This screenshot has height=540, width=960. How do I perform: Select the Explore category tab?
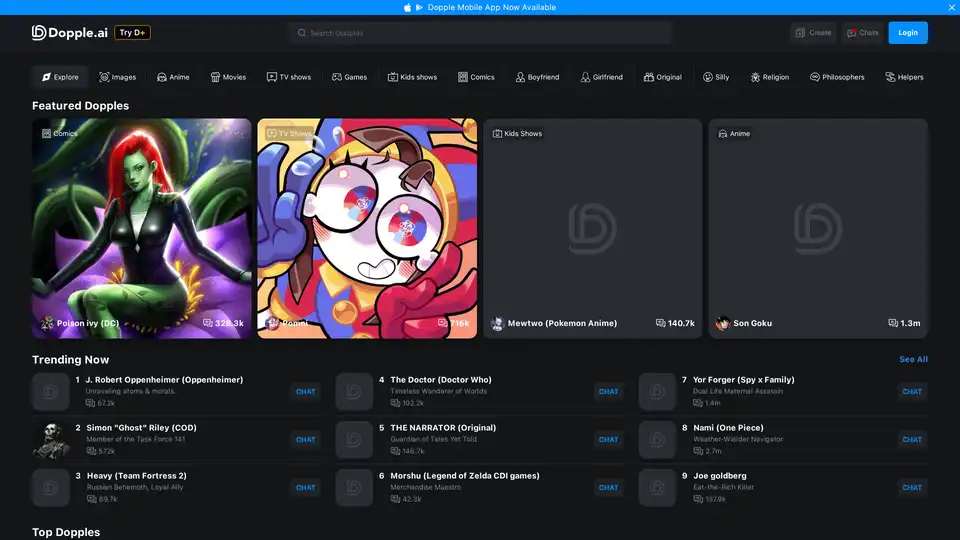60,77
